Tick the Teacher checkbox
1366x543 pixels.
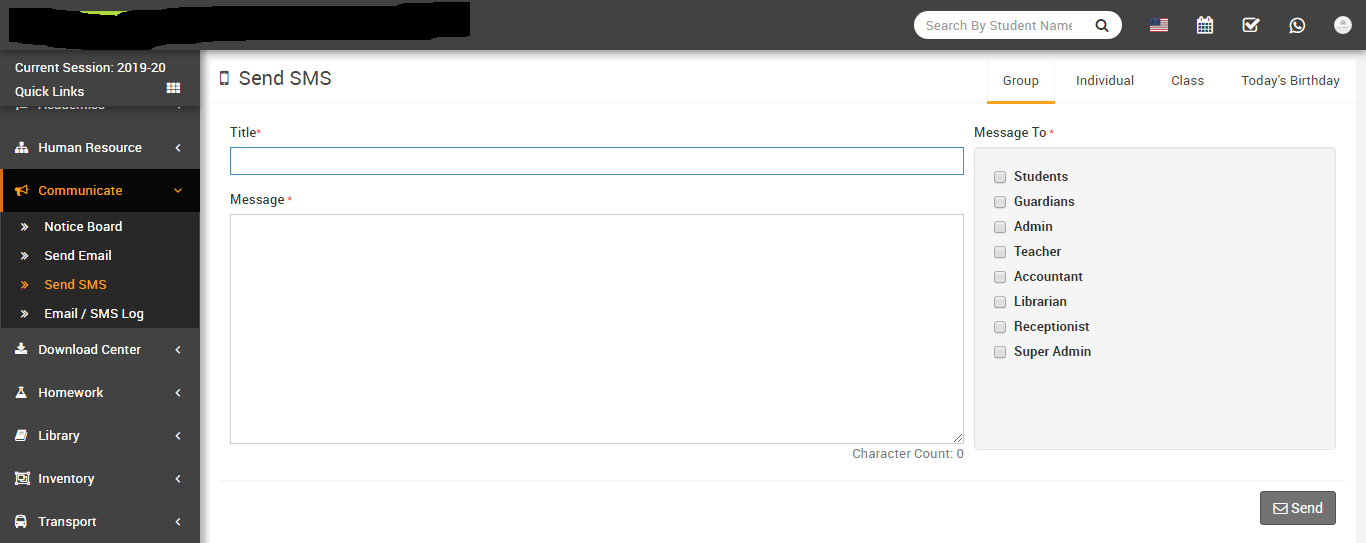(1000, 252)
